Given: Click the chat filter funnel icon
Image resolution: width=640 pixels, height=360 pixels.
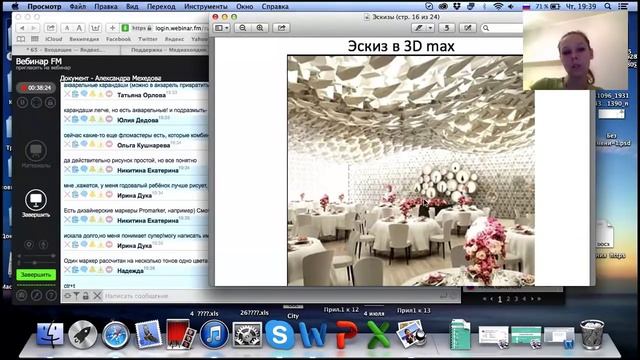Looking at the screenshot, I should pos(76,296).
